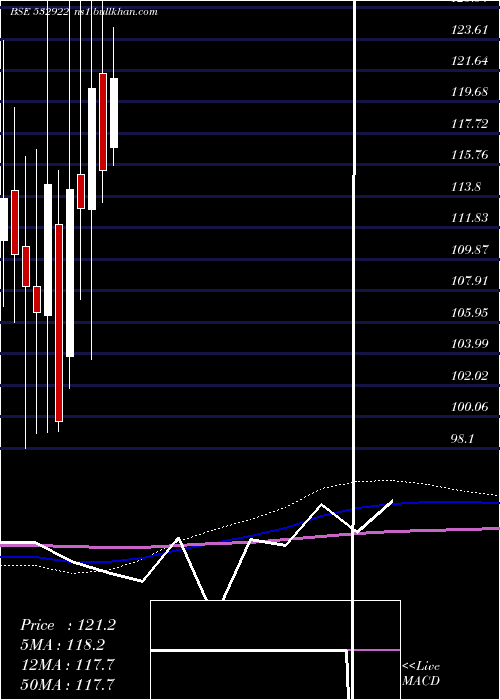Click the 119.68 price axis label

[469, 92]
